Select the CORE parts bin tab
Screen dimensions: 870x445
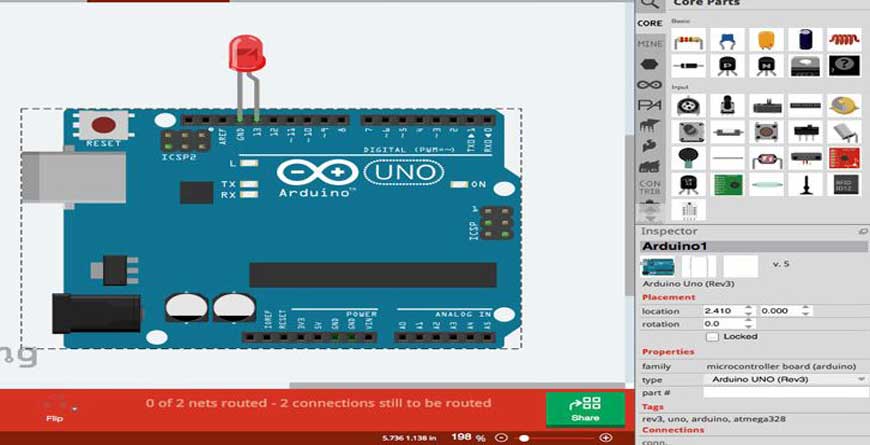[x=650, y=23]
